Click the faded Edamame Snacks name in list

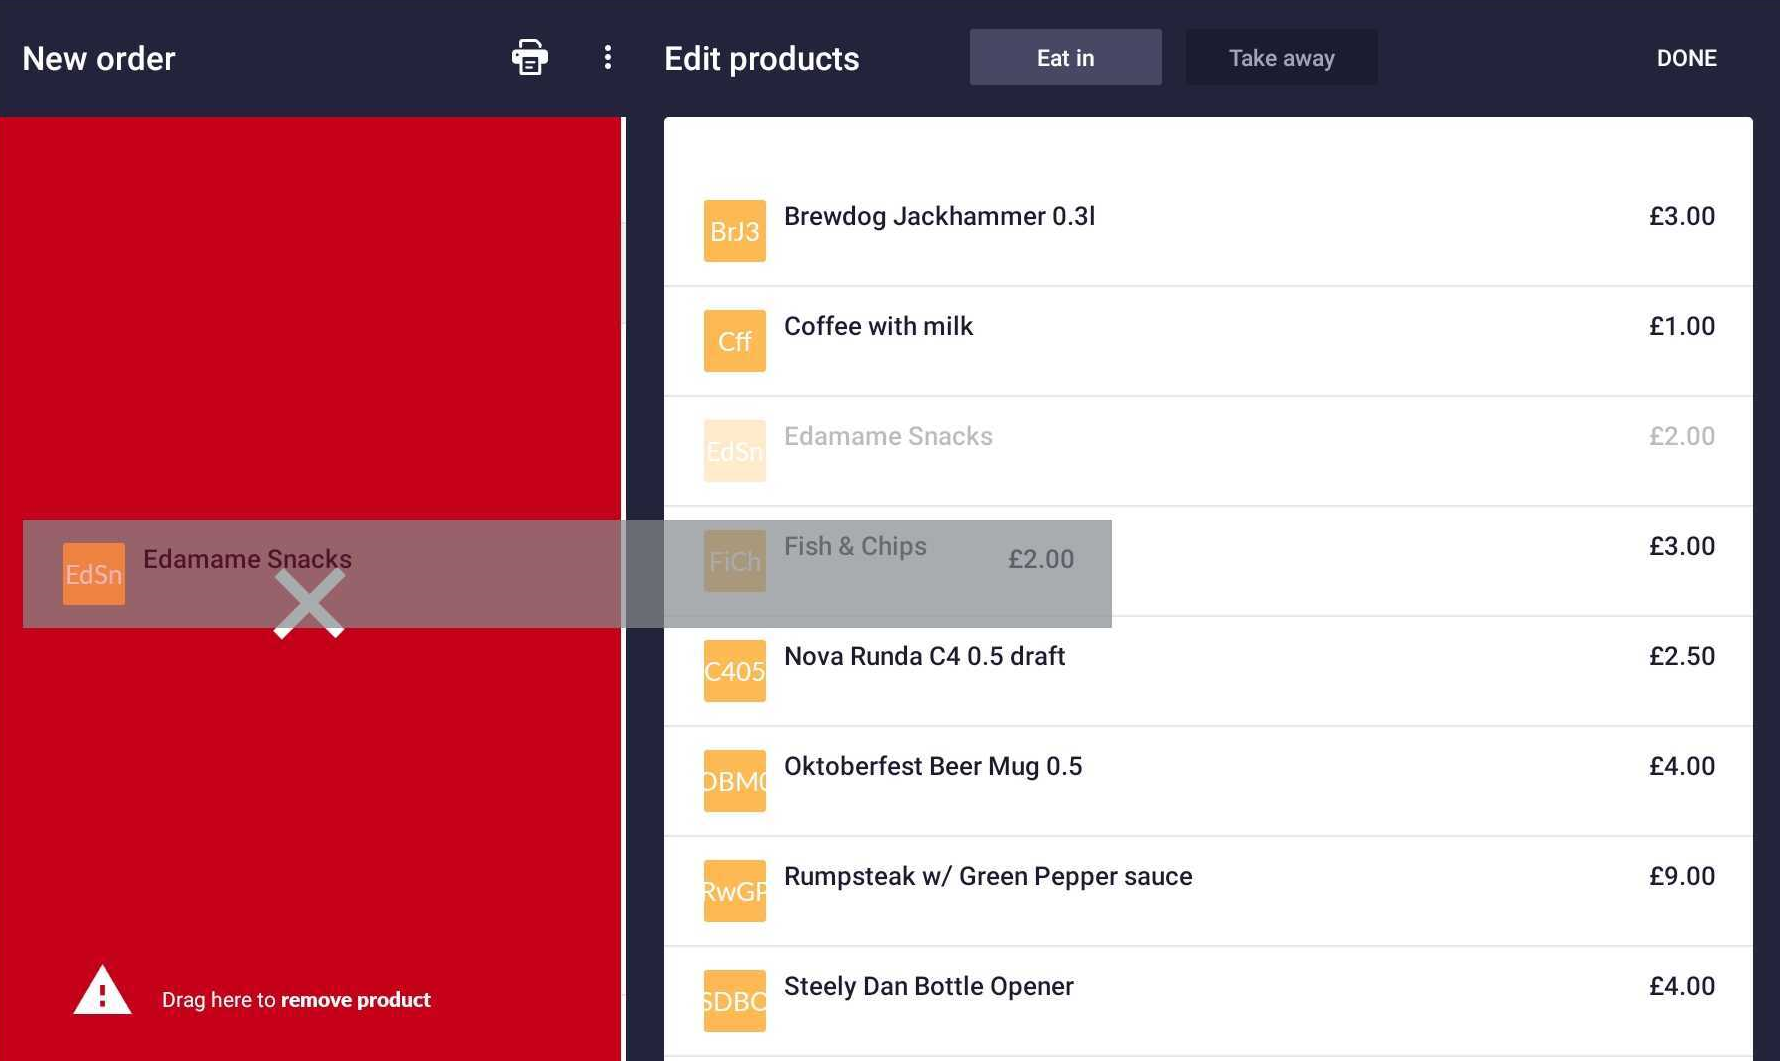[888, 436]
